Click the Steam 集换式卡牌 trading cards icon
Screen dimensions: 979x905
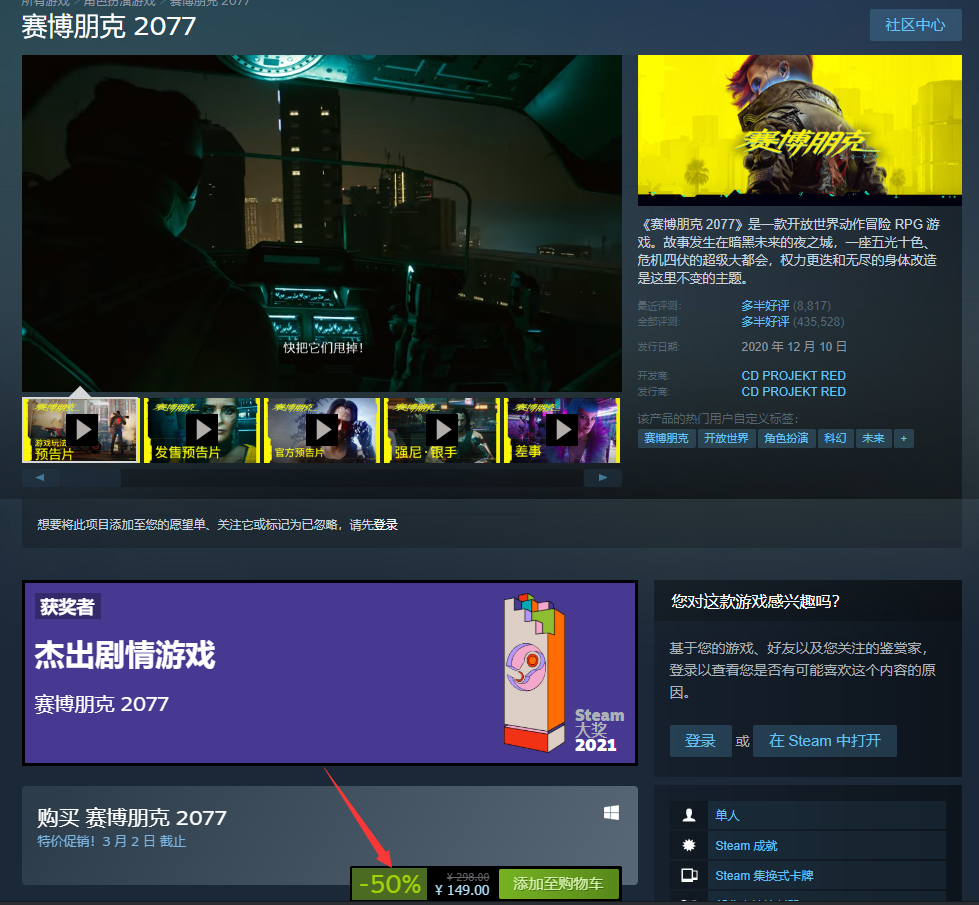coord(688,875)
